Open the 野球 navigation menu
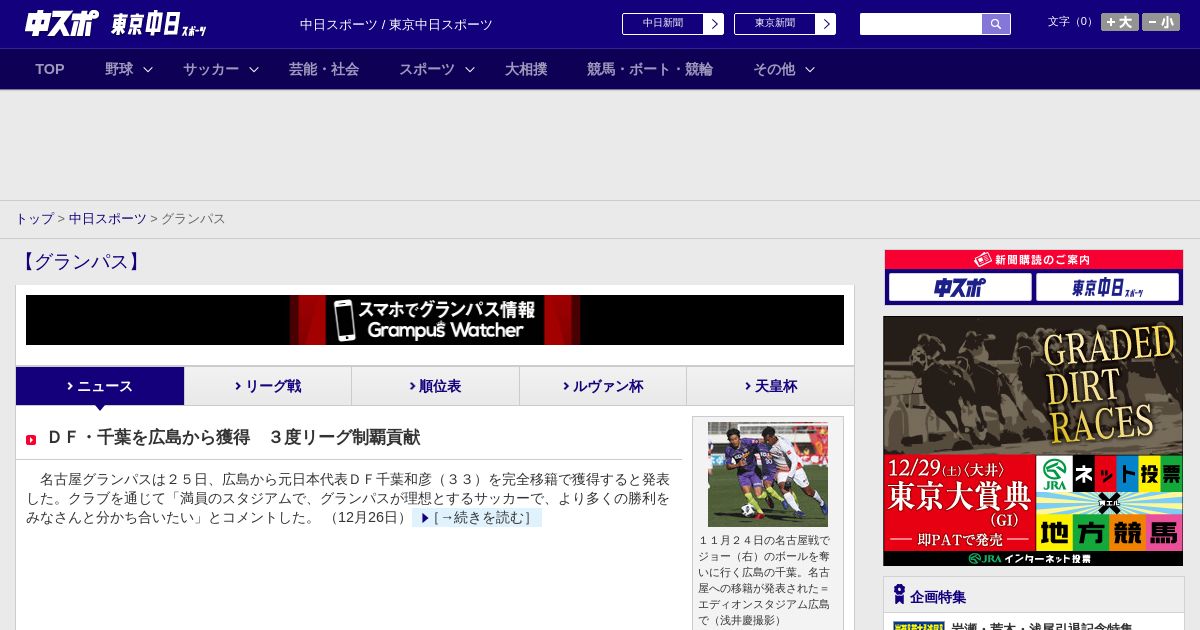 119,69
